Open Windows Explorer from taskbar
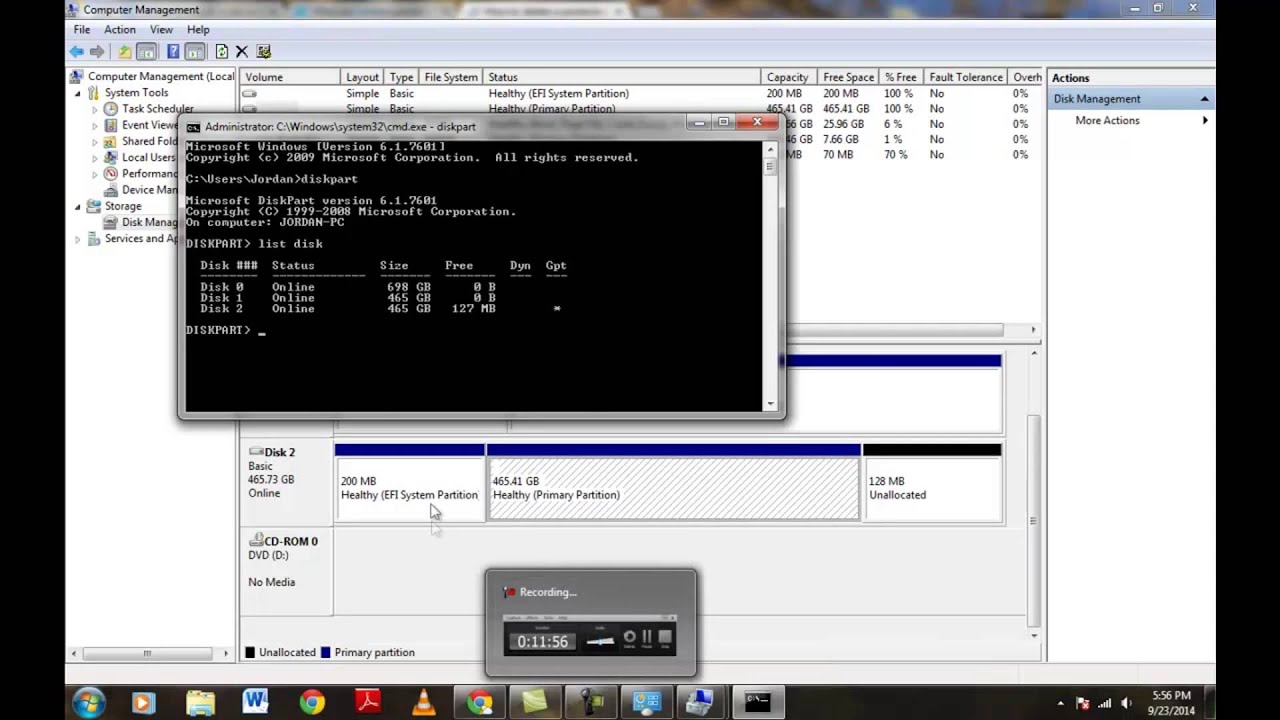The image size is (1280, 720). coord(199,703)
